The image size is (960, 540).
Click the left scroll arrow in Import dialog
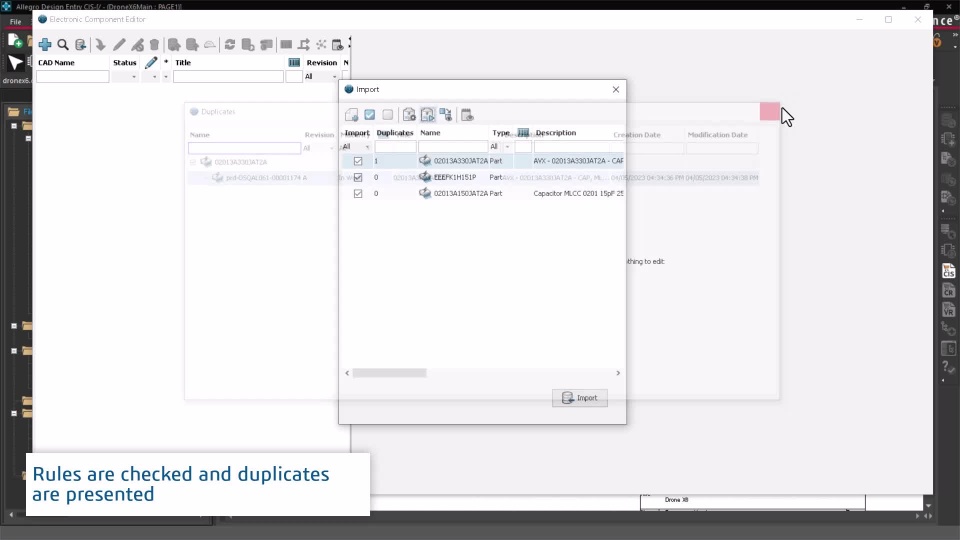click(347, 373)
